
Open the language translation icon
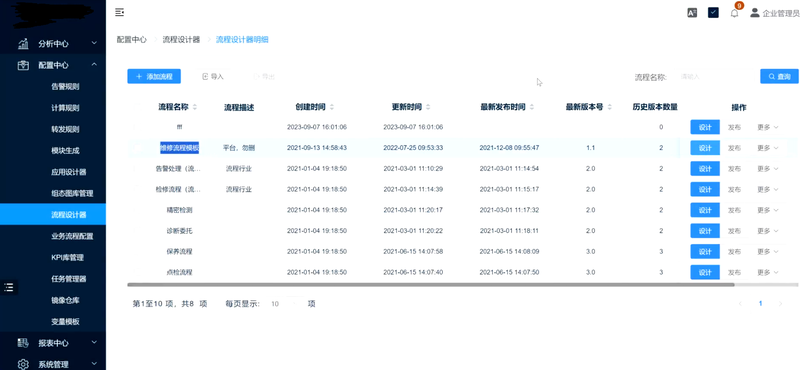click(692, 13)
